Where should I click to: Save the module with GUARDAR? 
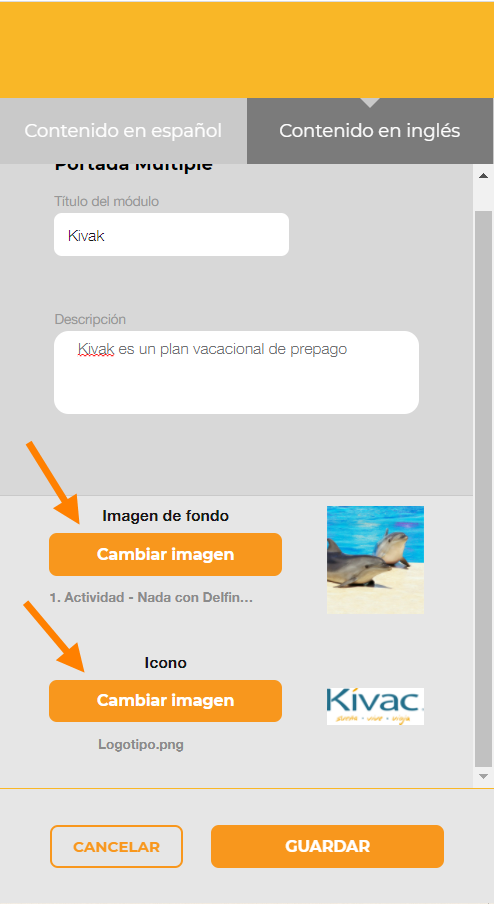[327, 846]
